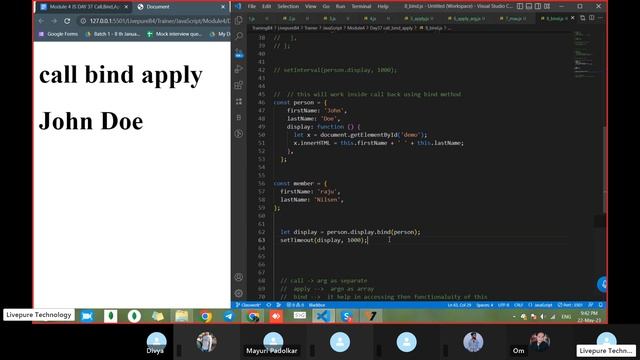Open the Search view in VS Code

pos(239,36)
